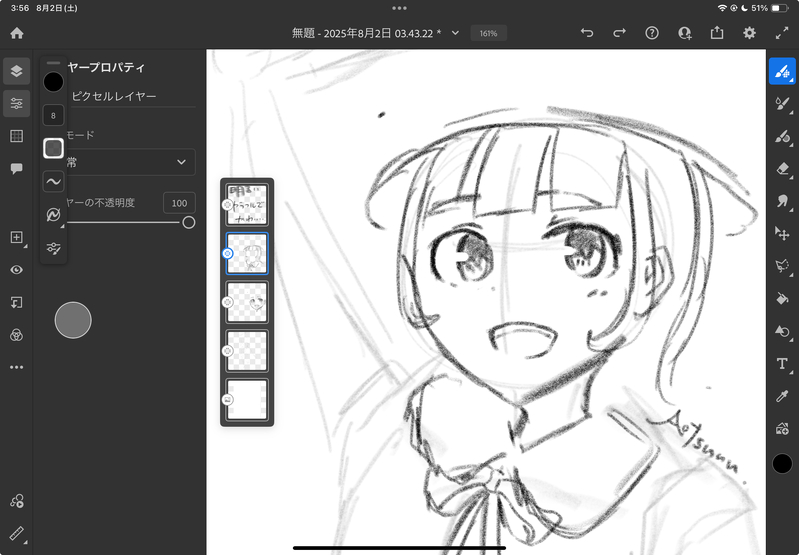Select the third layer thumbnail with eye sketch
Image resolution: width=799 pixels, height=555 pixels.
[x=247, y=302]
